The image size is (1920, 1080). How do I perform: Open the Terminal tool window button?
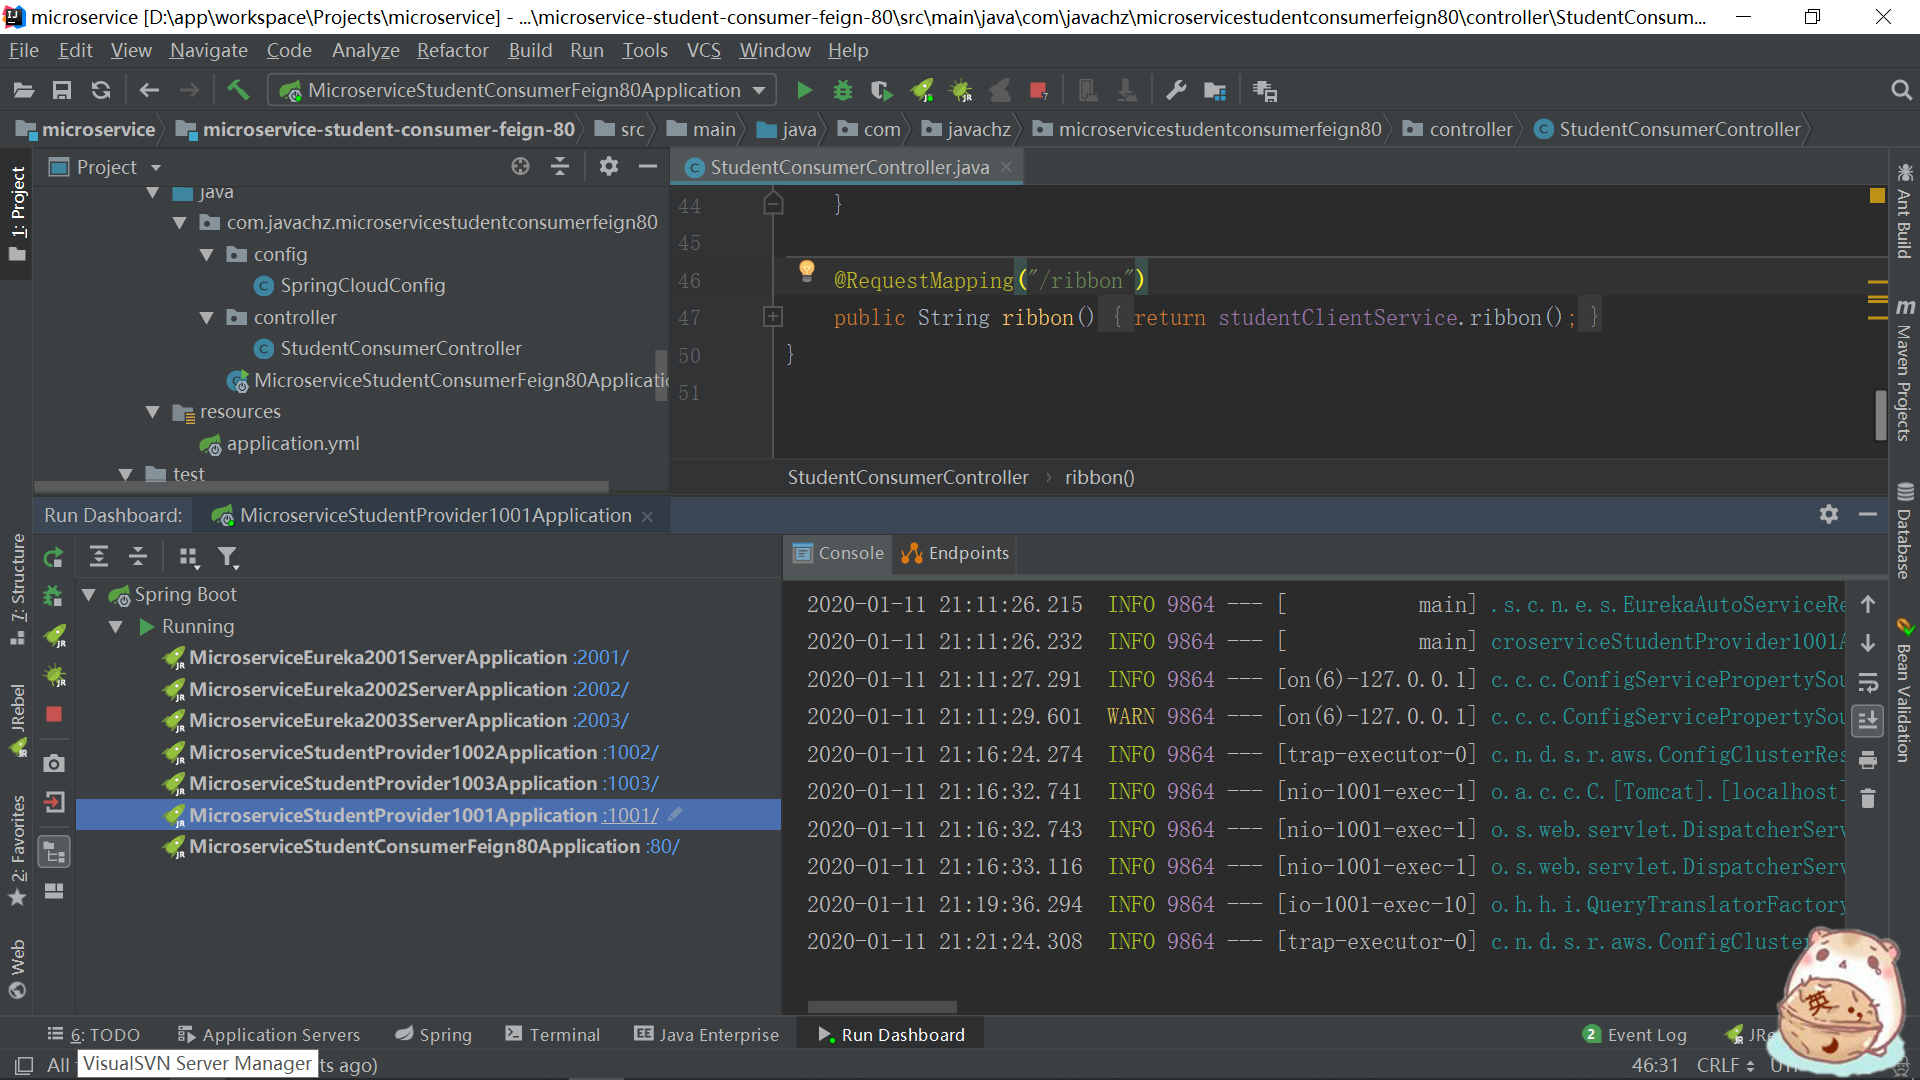point(553,1035)
